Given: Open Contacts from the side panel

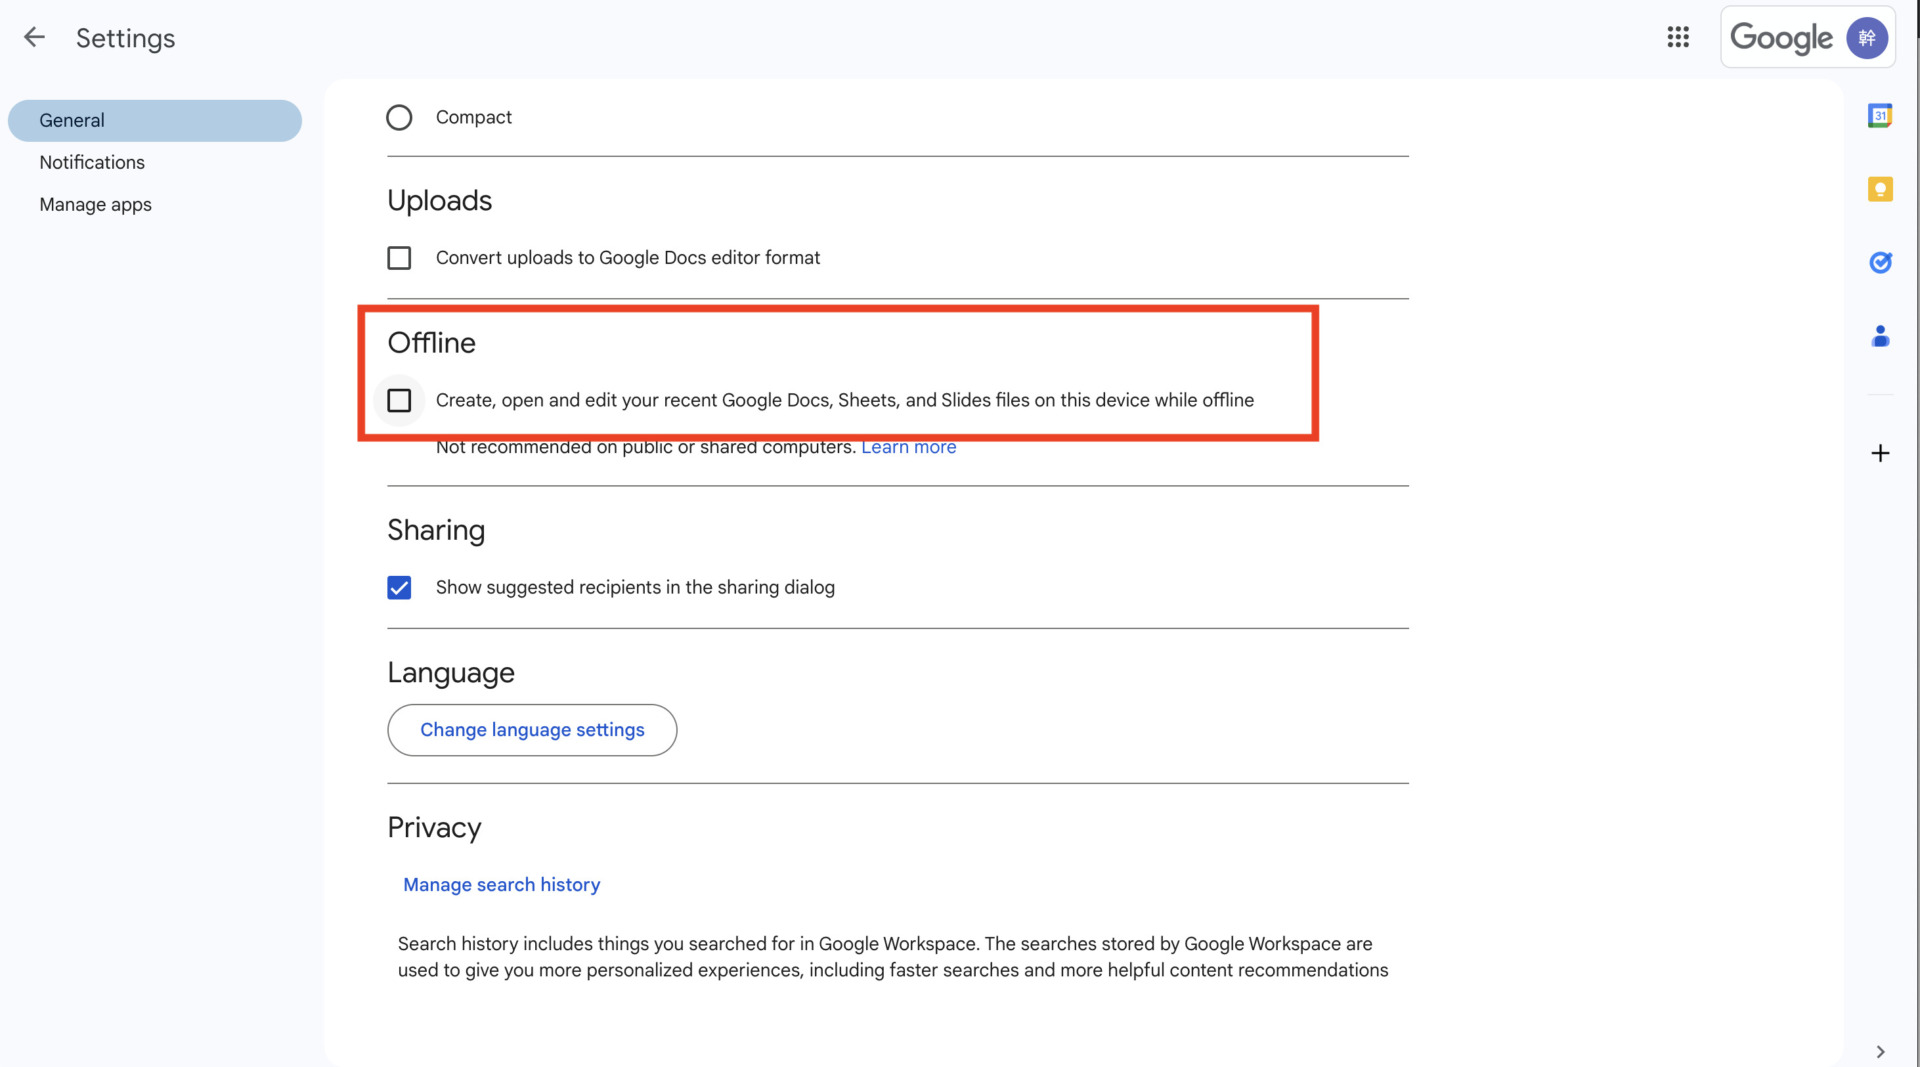Looking at the screenshot, I should [x=1881, y=337].
